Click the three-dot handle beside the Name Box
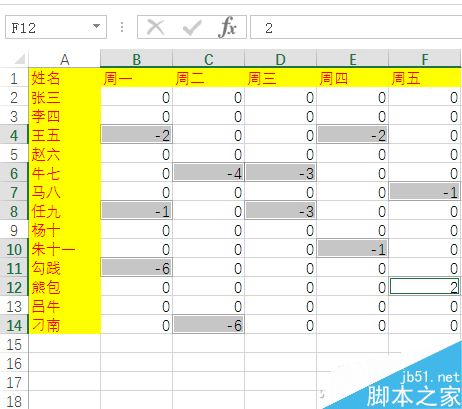Image resolution: width=462 pixels, height=409 pixels. pos(122,27)
